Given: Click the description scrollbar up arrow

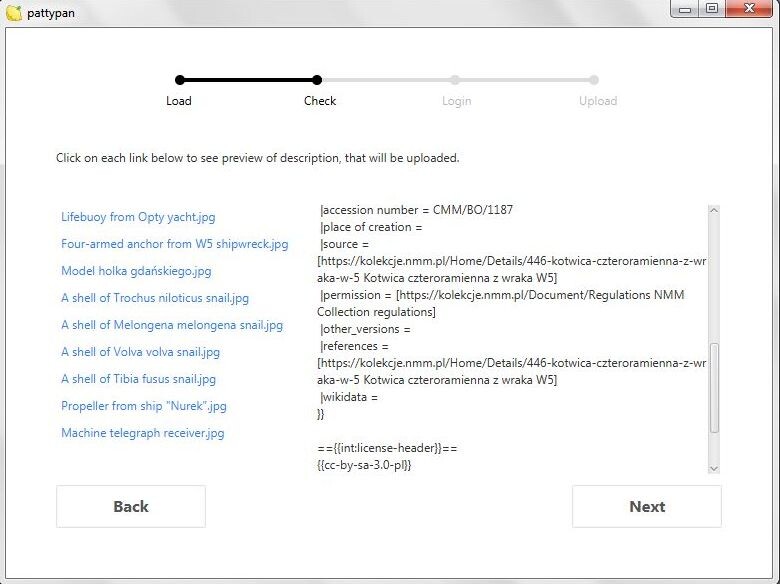Looking at the screenshot, I should click(714, 210).
